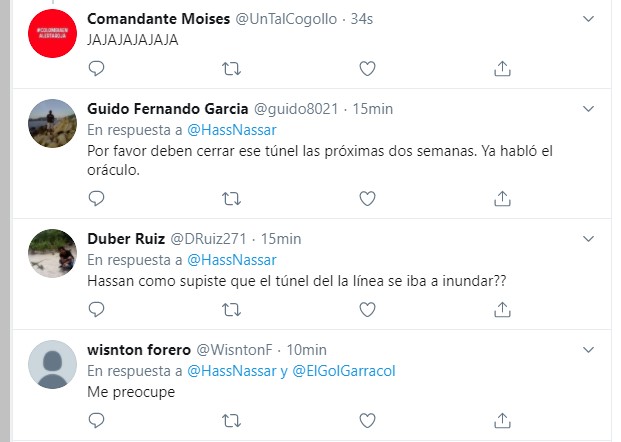The height and width of the screenshot is (442, 621).
Task: Reply to Duber Ruiz's tweet
Action: [97, 310]
